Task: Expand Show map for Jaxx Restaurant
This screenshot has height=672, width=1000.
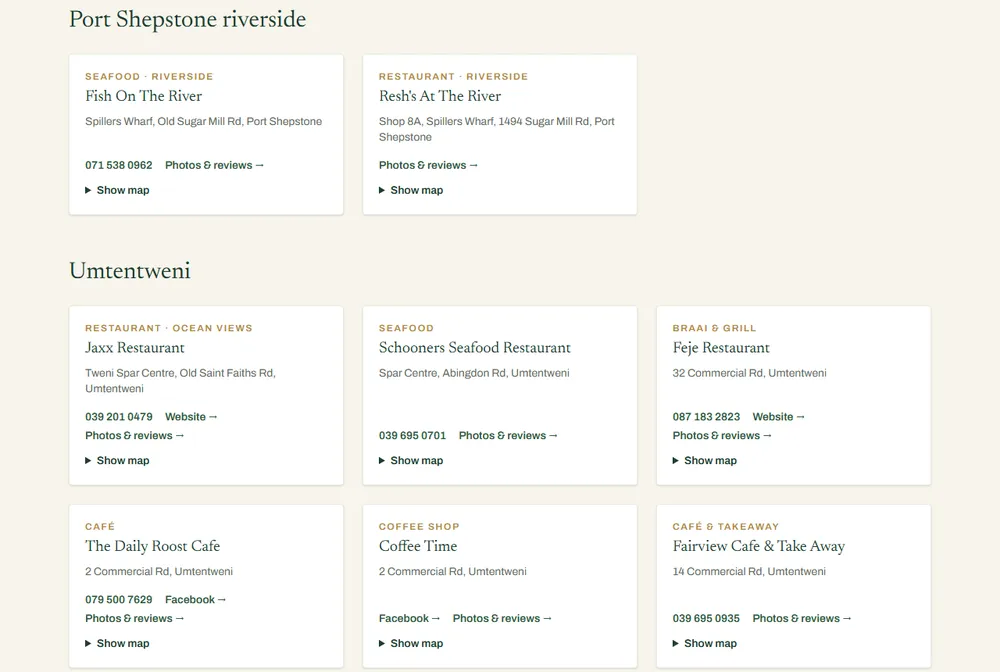Action: pyautogui.click(x=117, y=460)
